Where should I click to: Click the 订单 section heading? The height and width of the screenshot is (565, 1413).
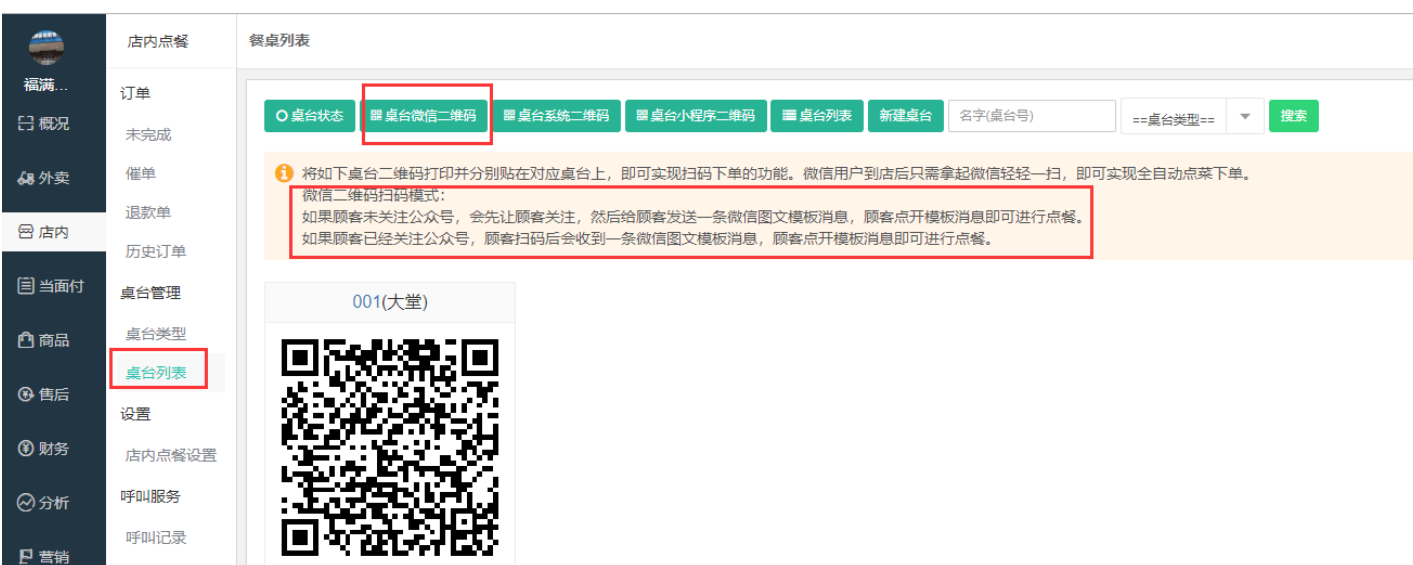[x=135, y=93]
